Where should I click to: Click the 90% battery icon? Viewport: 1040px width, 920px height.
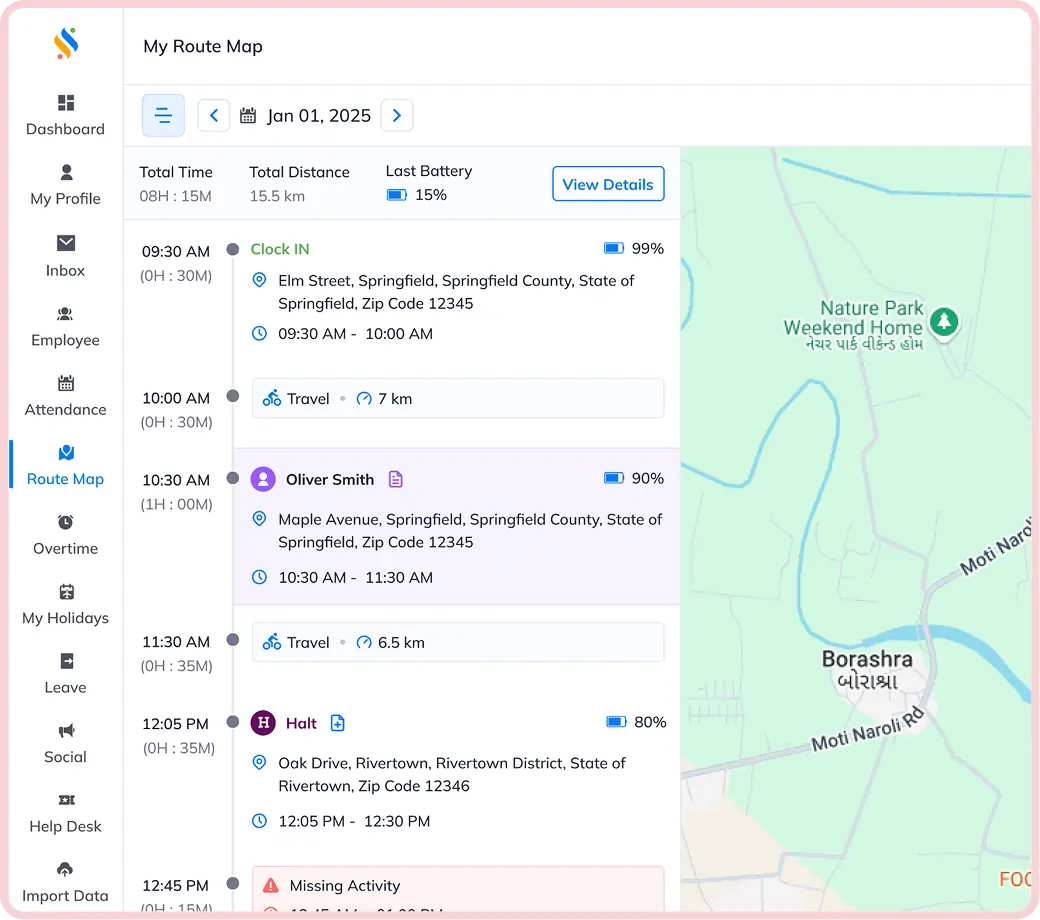tap(614, 478)
